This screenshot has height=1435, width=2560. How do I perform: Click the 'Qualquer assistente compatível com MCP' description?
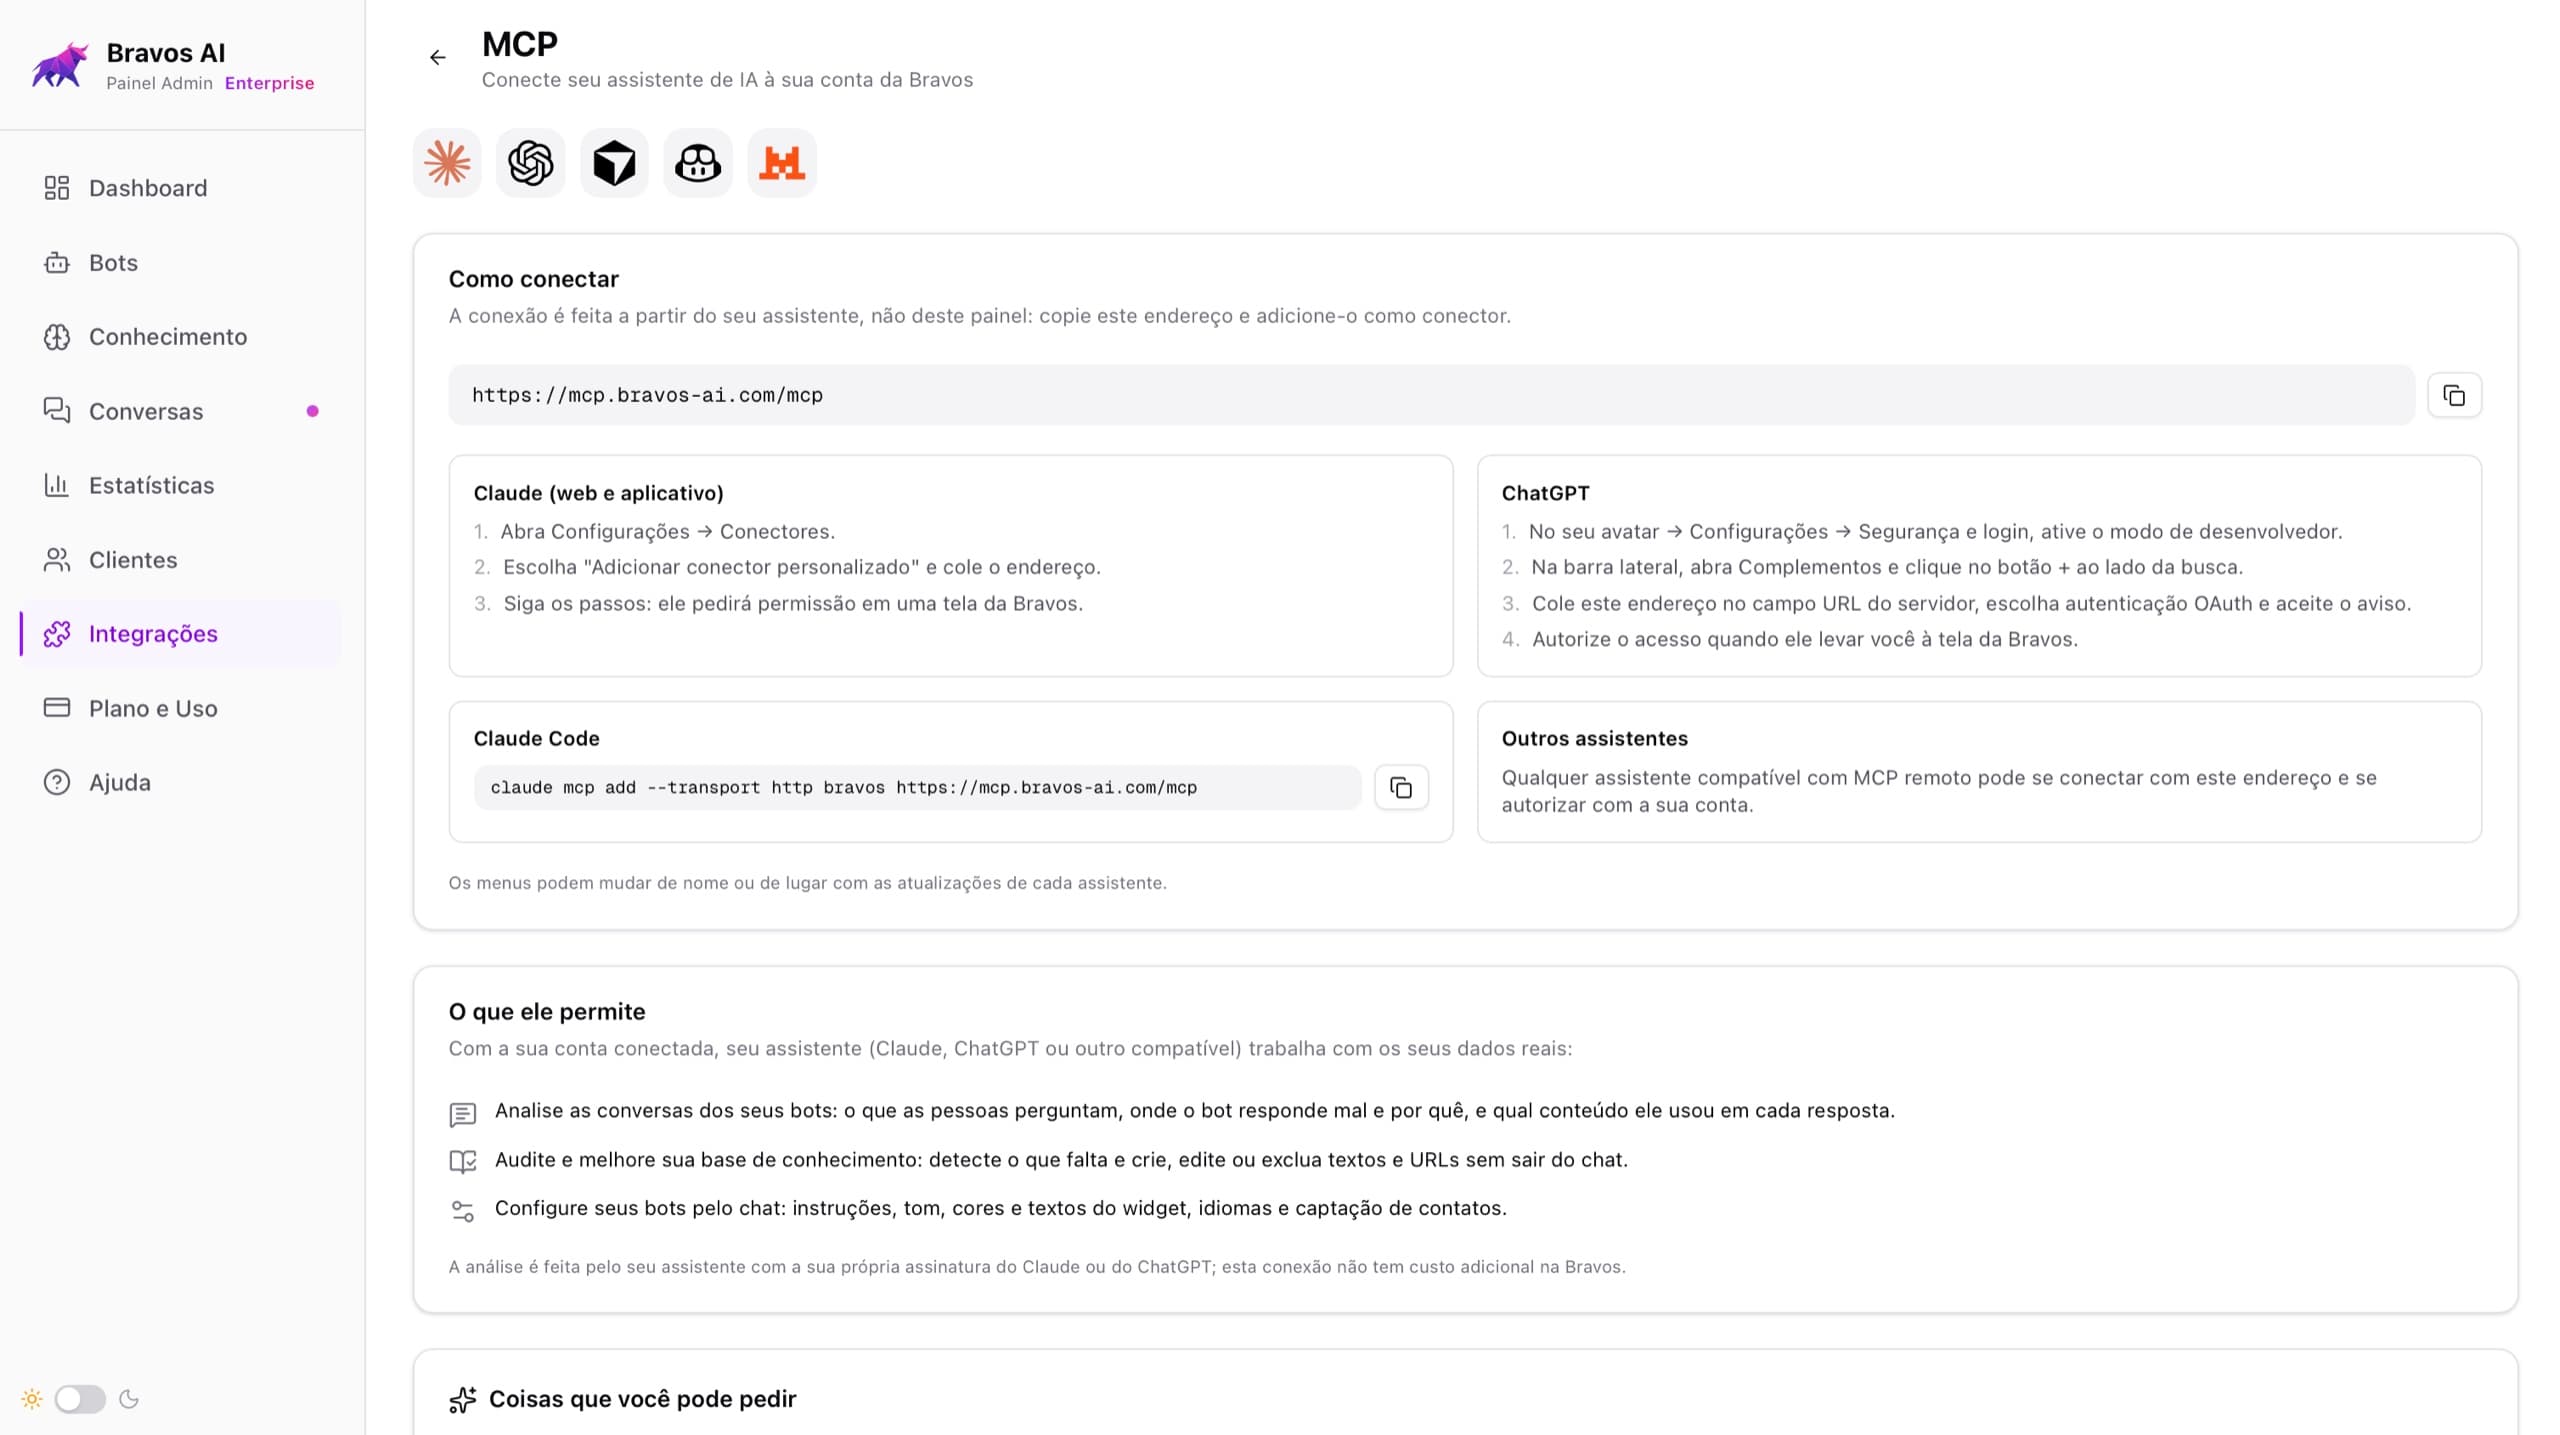click(1938, 791)
